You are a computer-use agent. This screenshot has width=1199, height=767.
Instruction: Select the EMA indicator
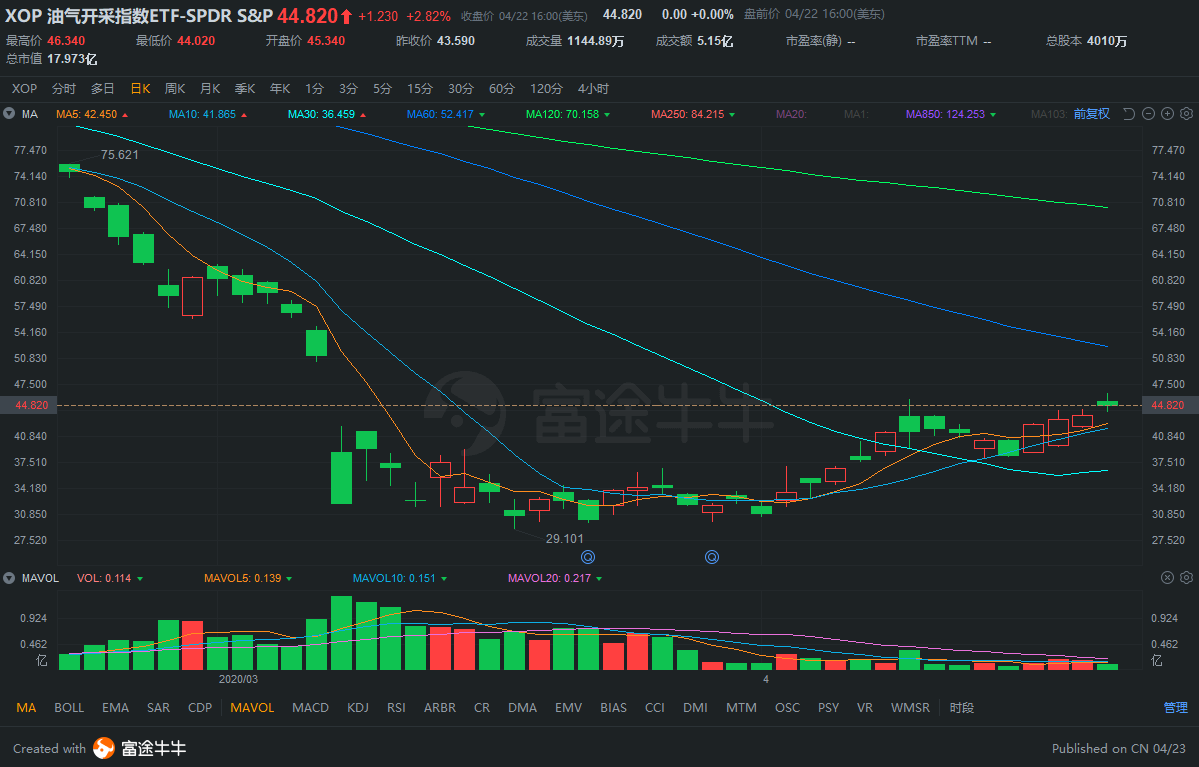pyautogui.click(x=115, y=707)
